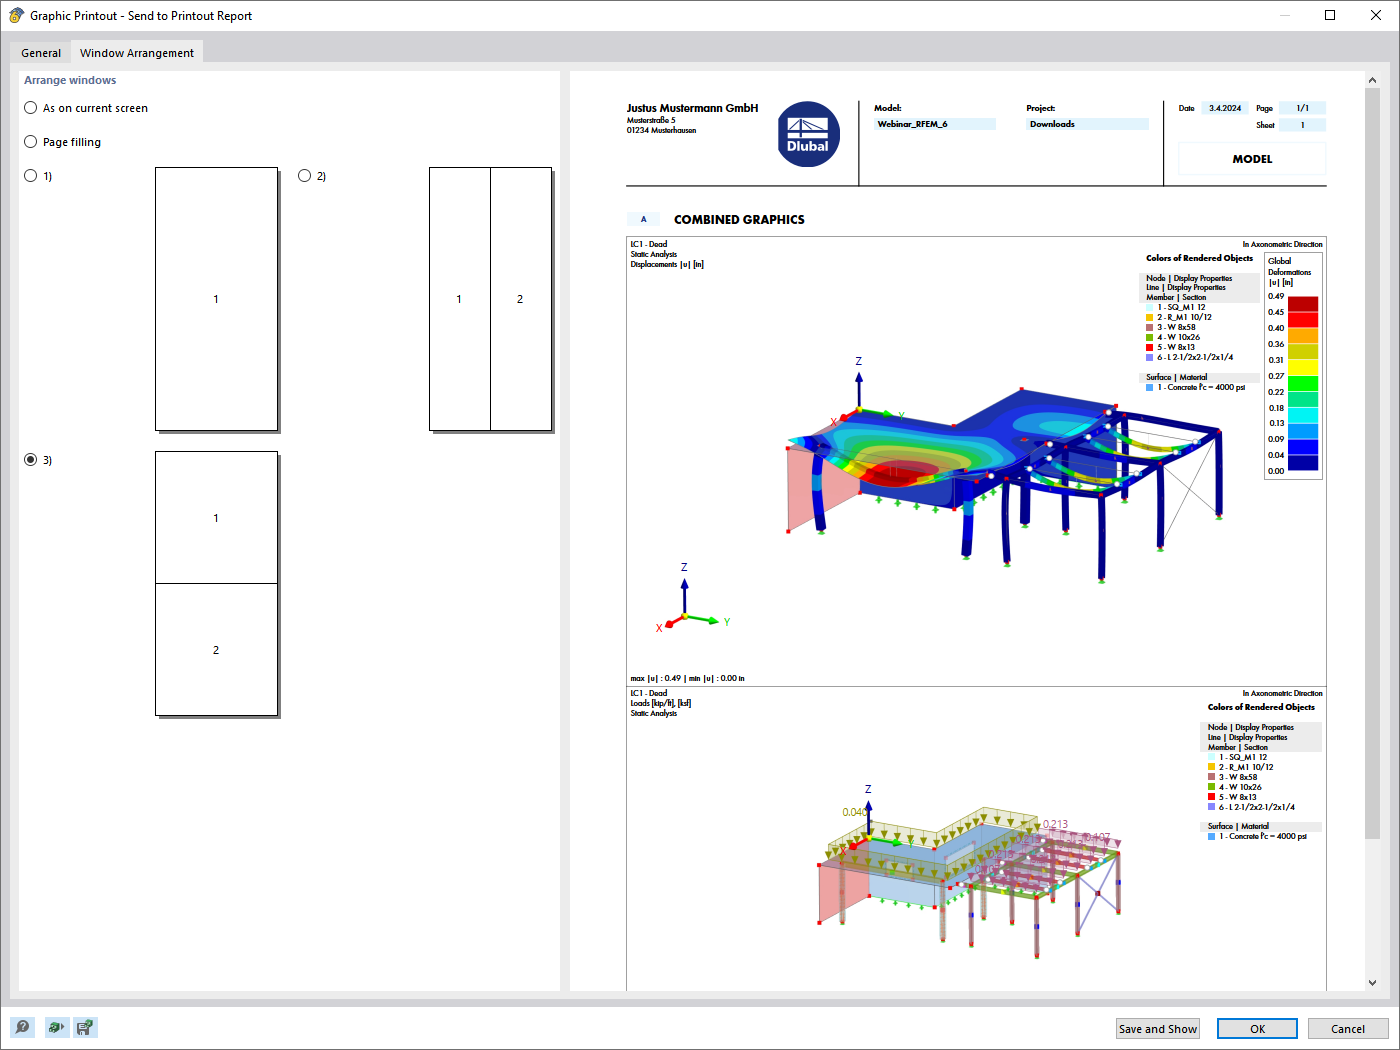Click the 'Global Deformations' legend title
Screen dimensions: 1400x1050
click(x=1289, y=266)
